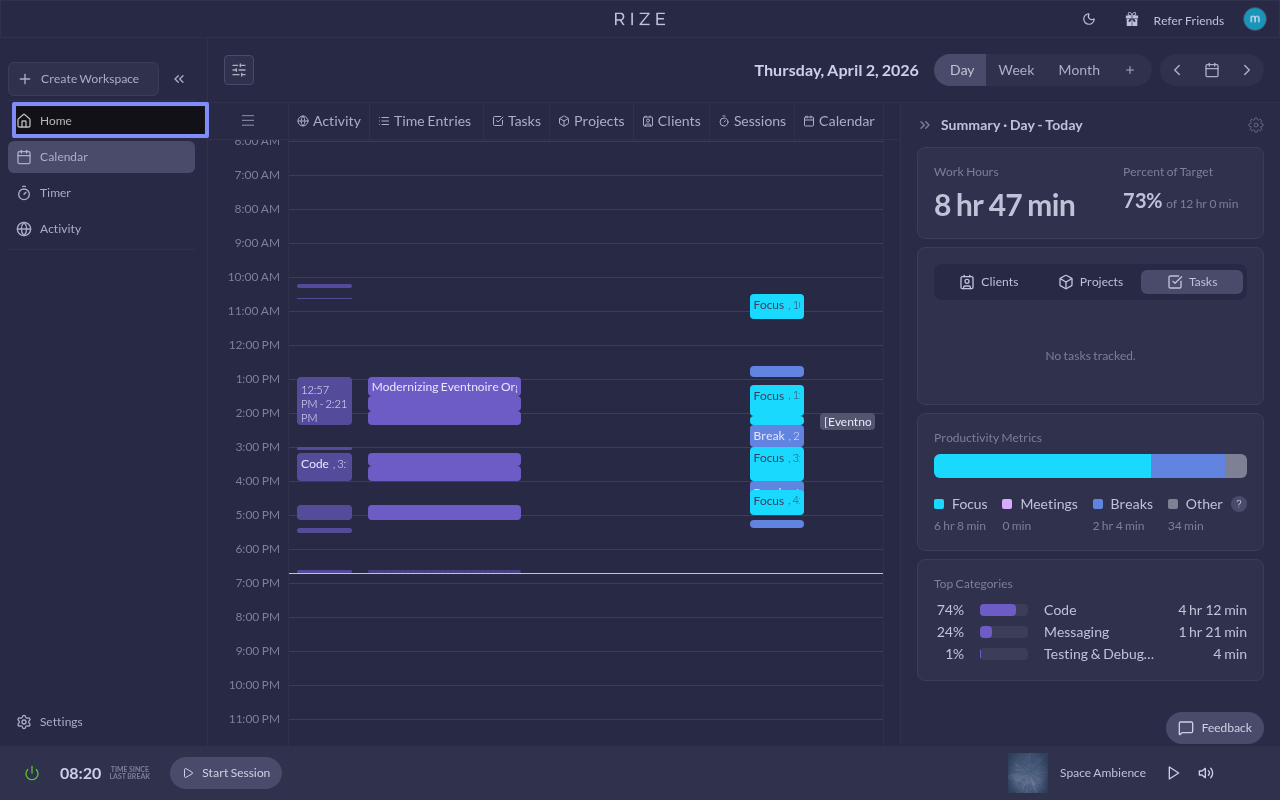The image size is (1280, 800).
Task: Mute the ambience sound volume
Action: point(1206,773)
